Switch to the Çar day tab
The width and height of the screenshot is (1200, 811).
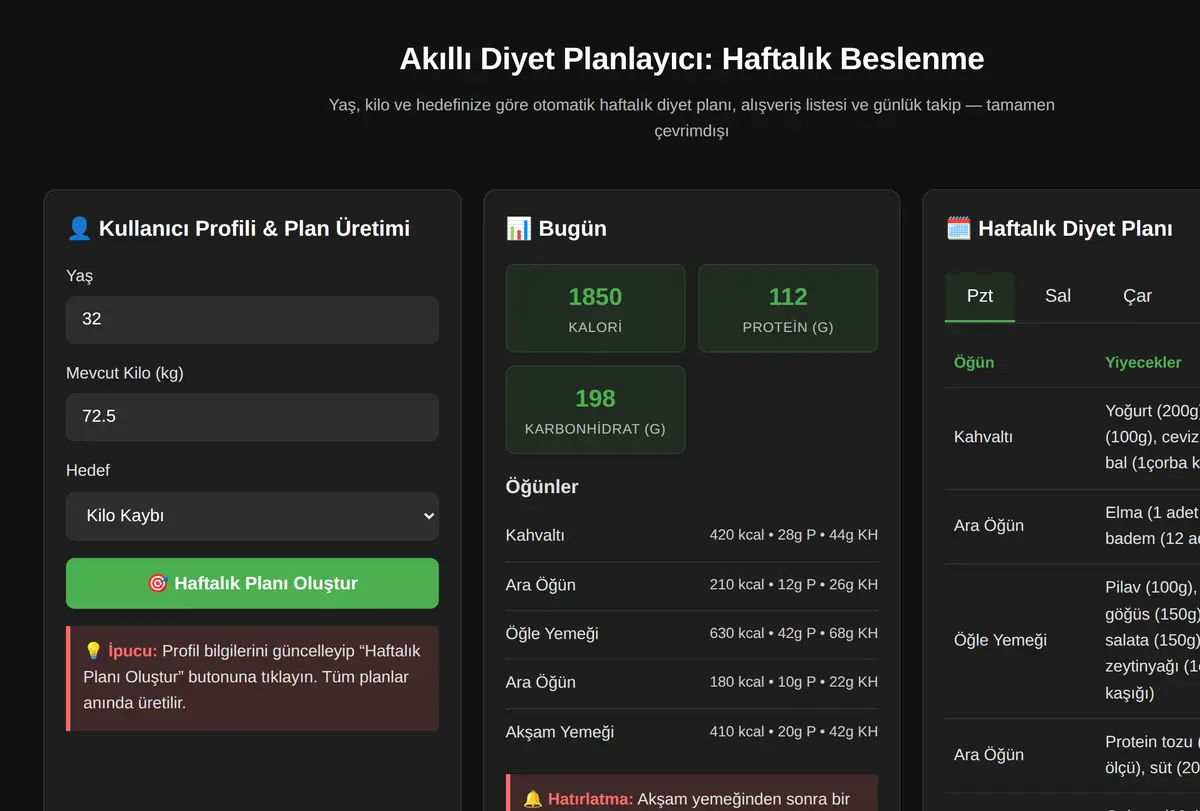click(1137, 296)
